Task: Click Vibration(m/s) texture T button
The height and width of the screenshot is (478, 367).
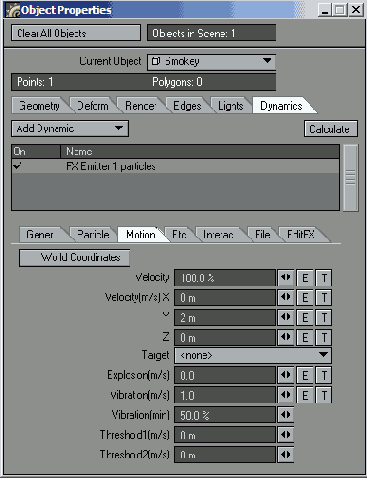Action: click(324, 395)
